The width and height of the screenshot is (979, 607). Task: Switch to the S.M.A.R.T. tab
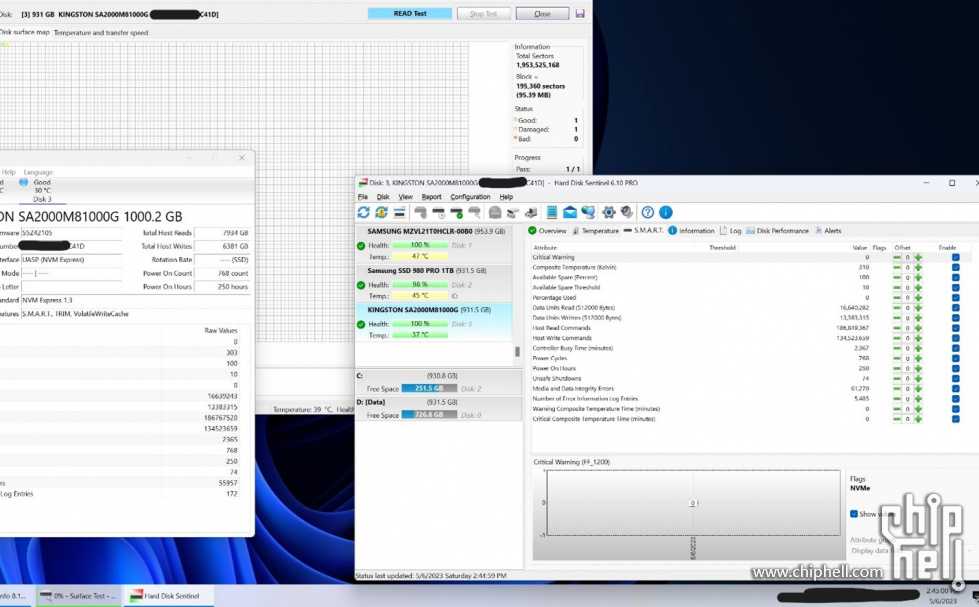point(644,231)
